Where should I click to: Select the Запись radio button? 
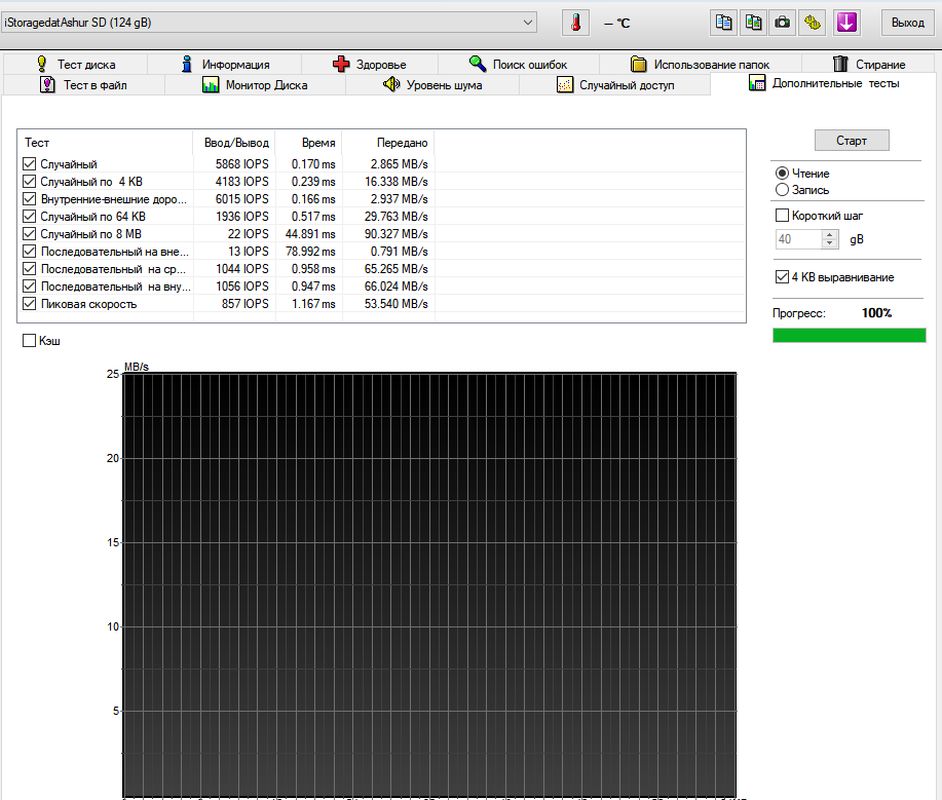(782, 190)
